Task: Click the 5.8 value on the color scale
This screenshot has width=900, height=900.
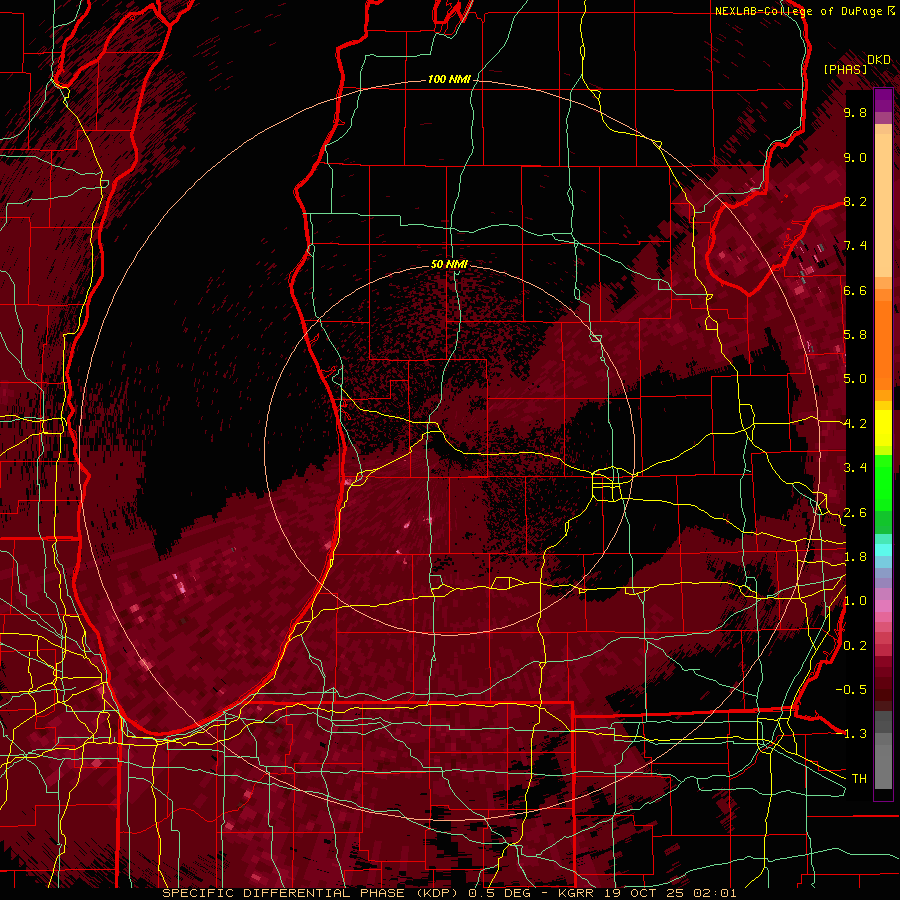Action: (x=855, y=335)
